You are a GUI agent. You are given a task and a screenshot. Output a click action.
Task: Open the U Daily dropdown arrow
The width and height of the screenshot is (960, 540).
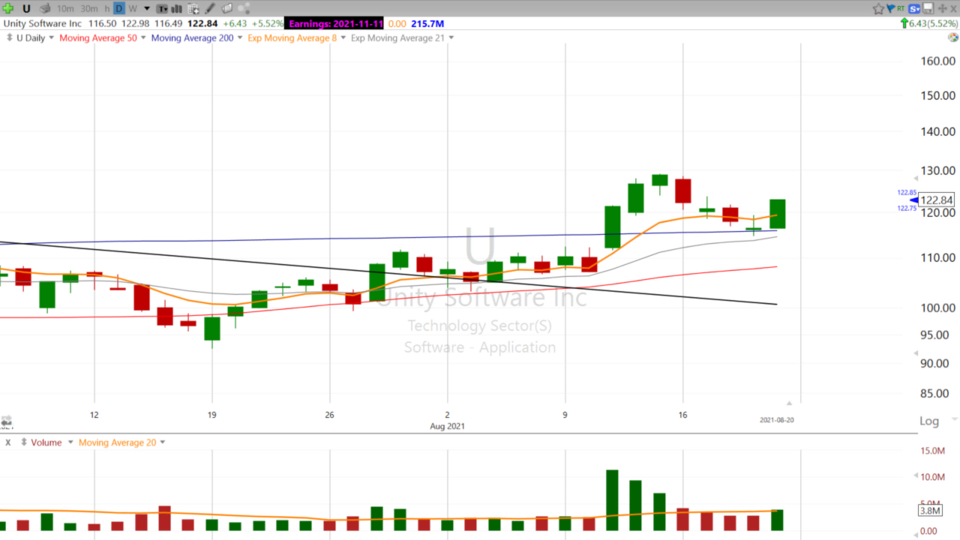coord(51,38)
